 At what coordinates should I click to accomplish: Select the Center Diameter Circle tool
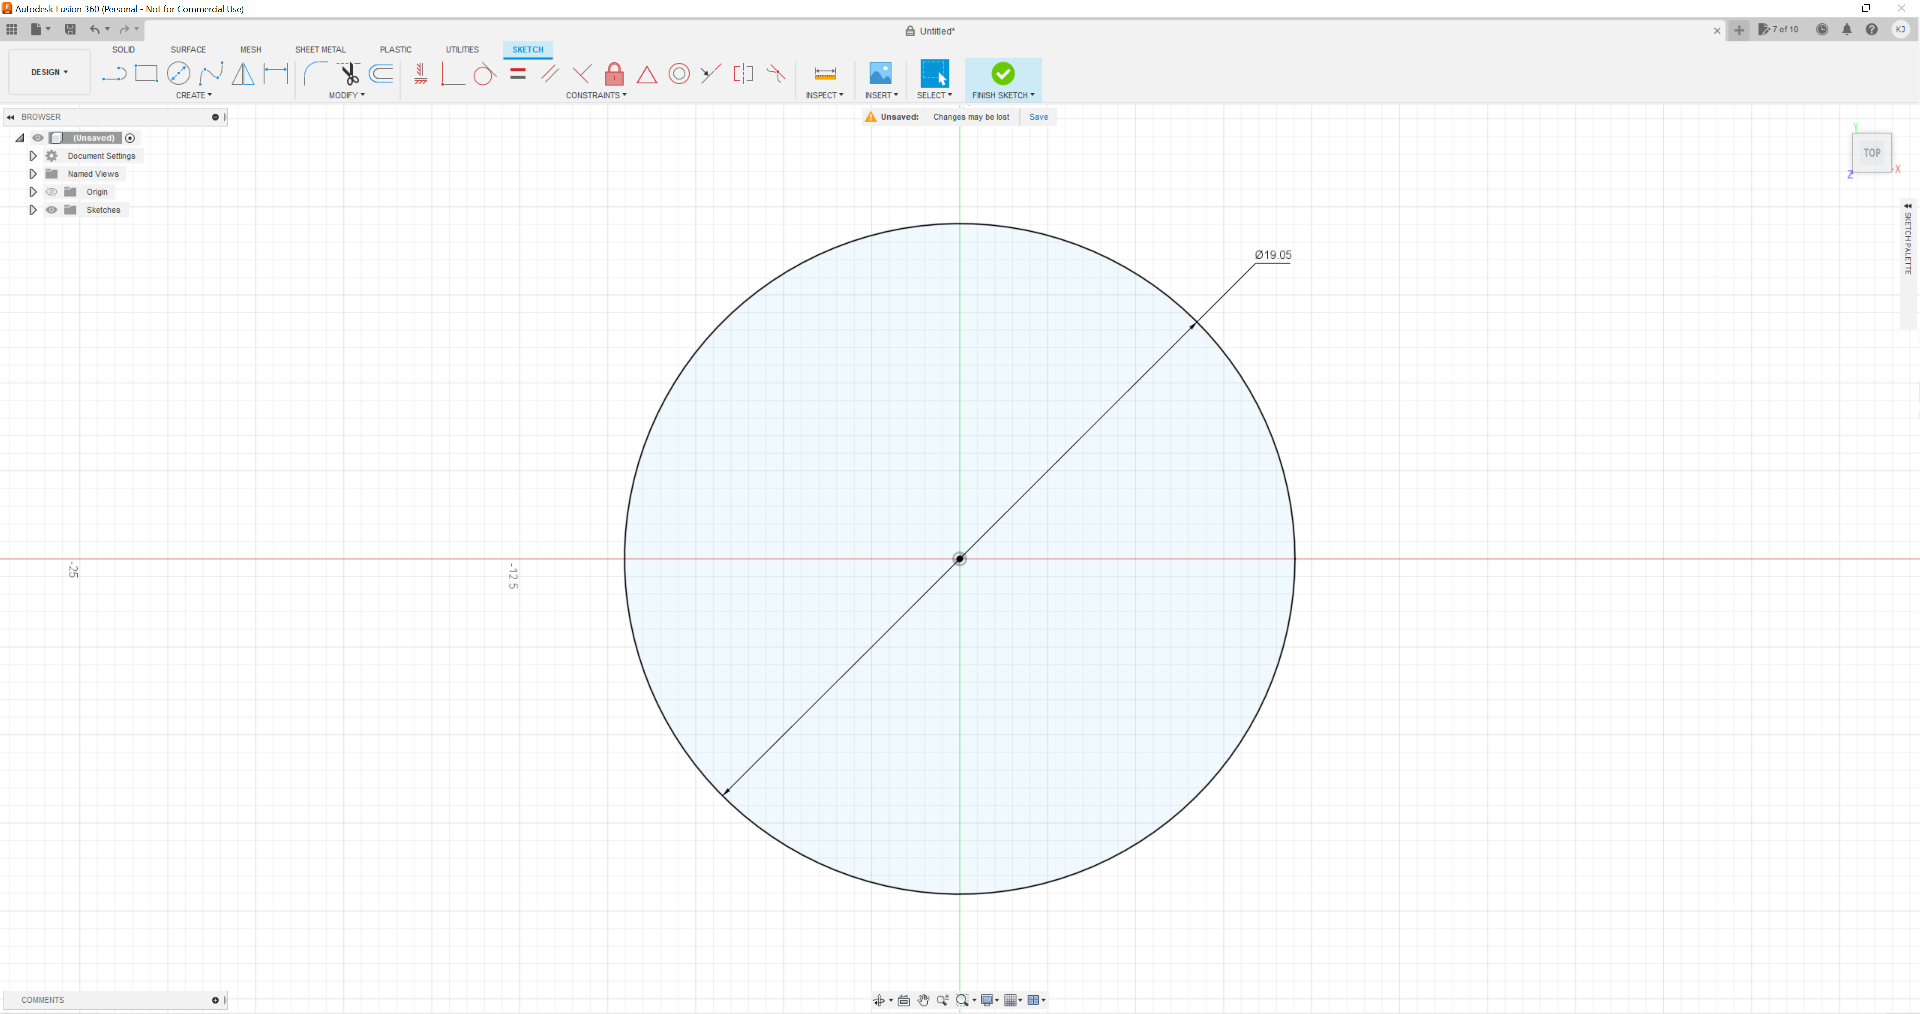(x=179, y=73)
